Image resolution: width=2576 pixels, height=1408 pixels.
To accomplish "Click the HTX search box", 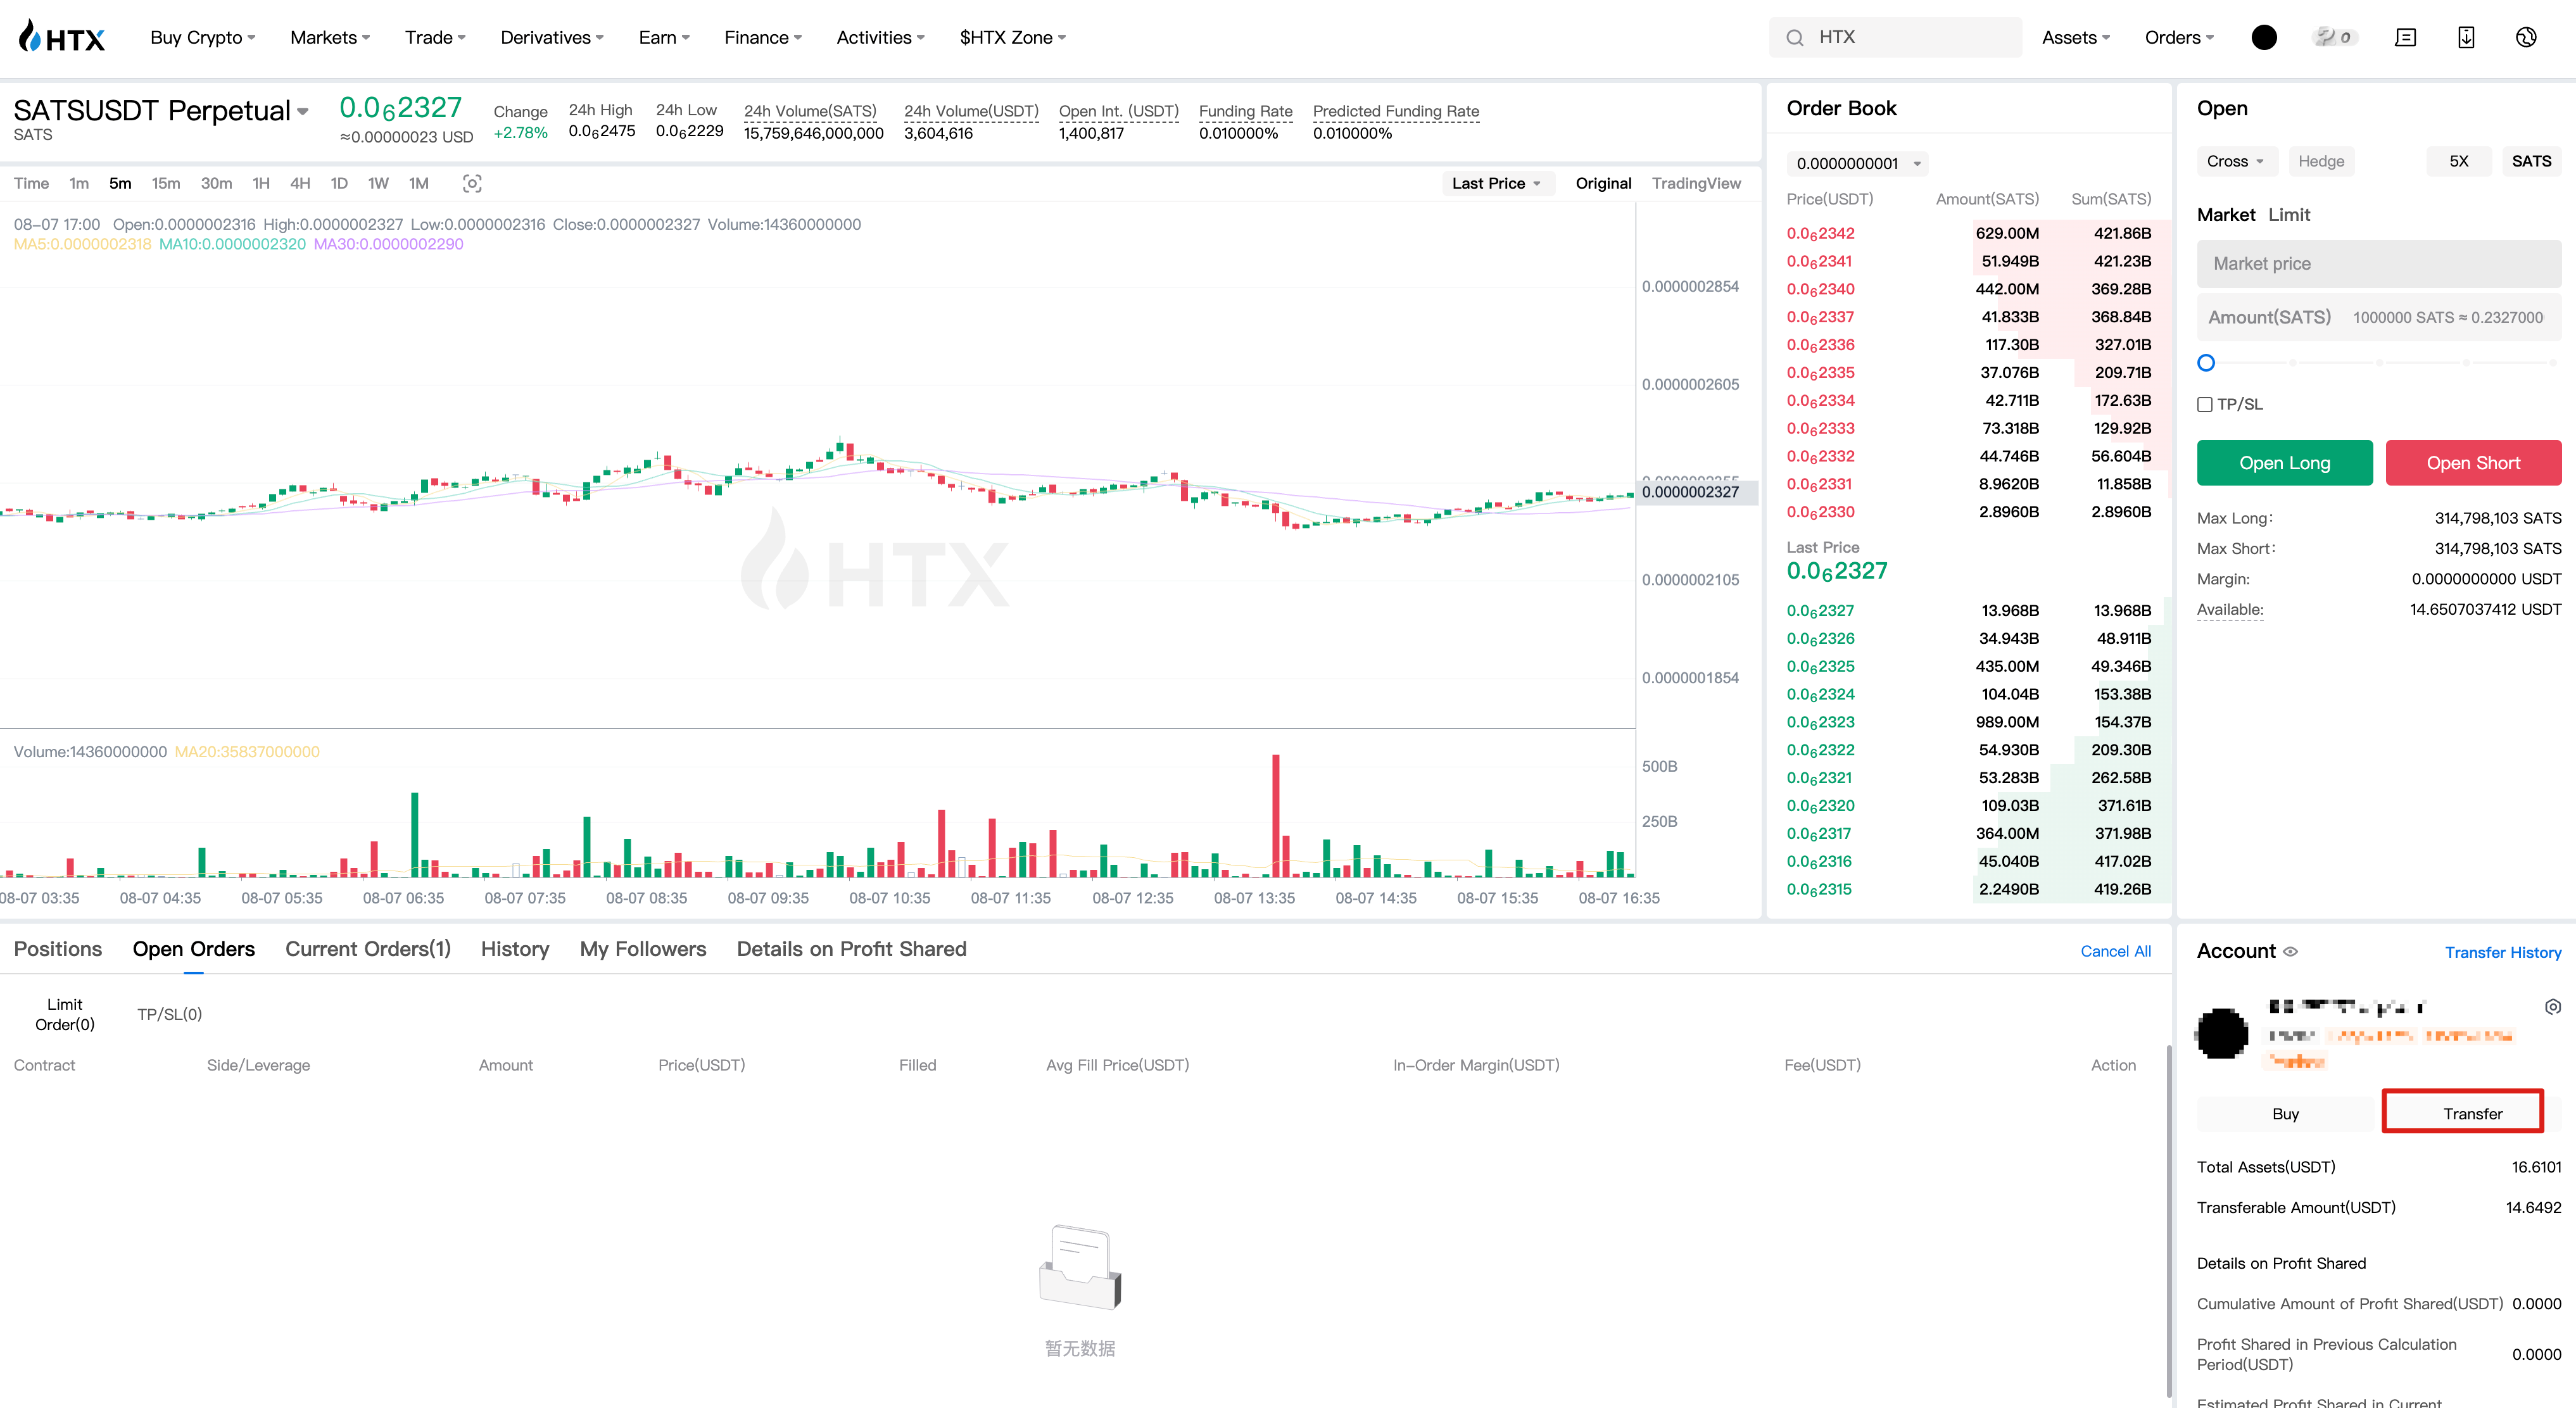I will (1895, 38).
